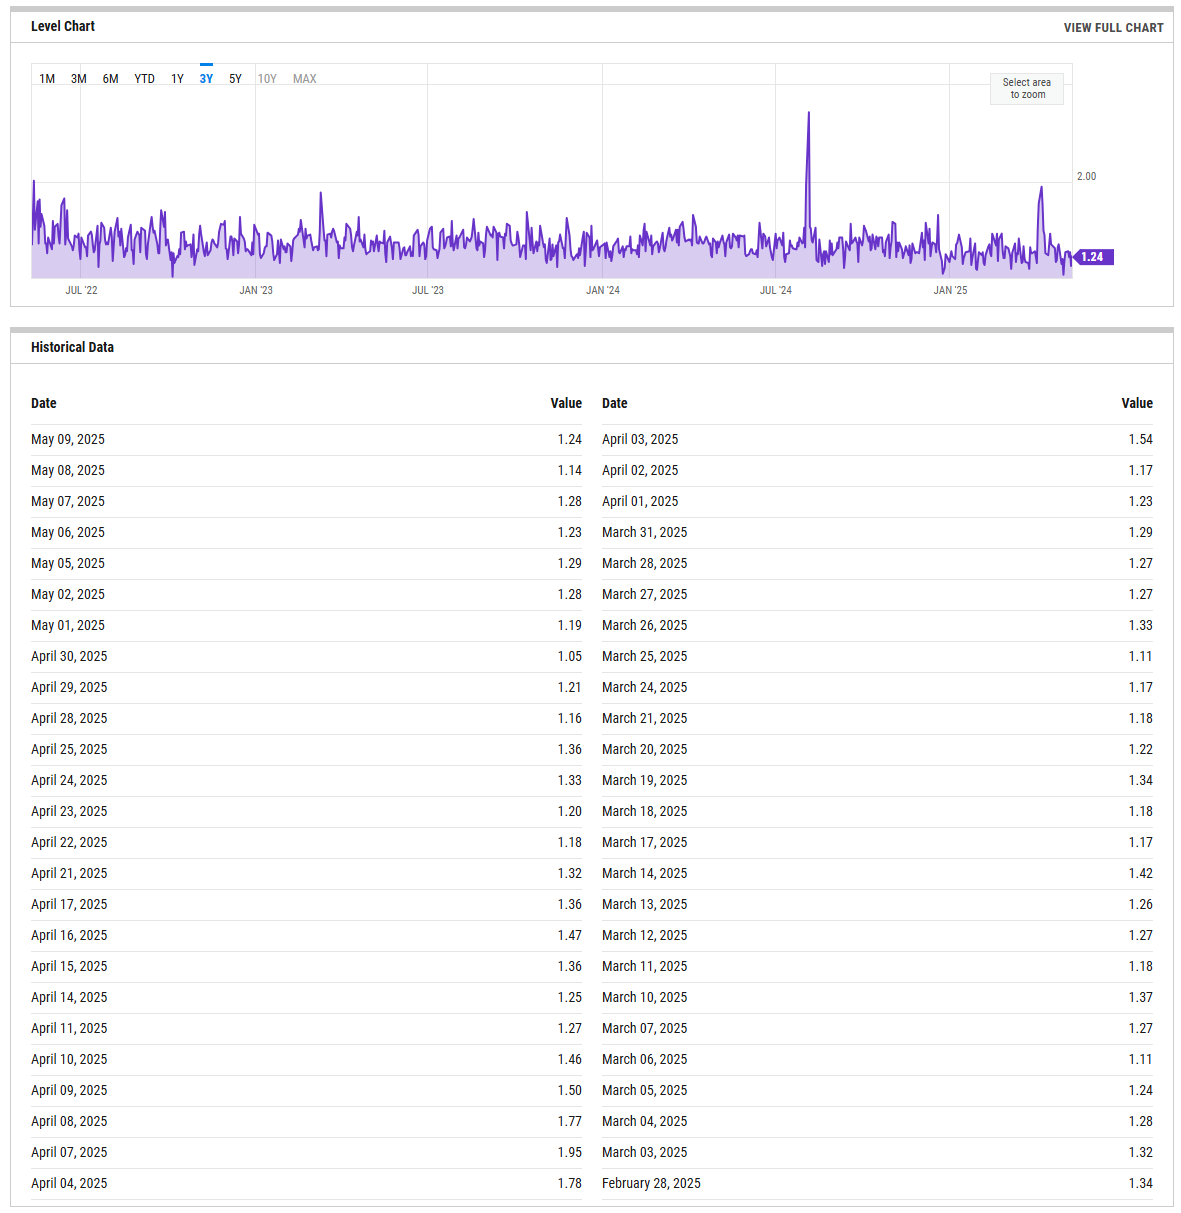Select the April 04, 2025 date
Viewport: 1181px width, 1213px height.
[x=69, y=1183]
